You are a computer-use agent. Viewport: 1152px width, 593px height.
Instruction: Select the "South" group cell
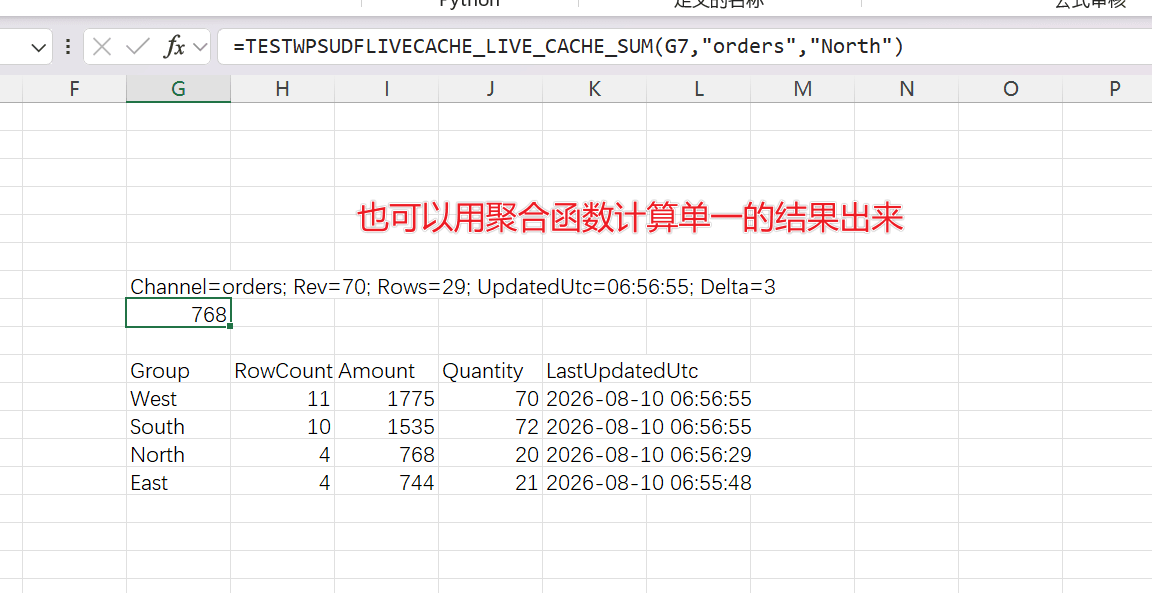(x=179, y=426)
